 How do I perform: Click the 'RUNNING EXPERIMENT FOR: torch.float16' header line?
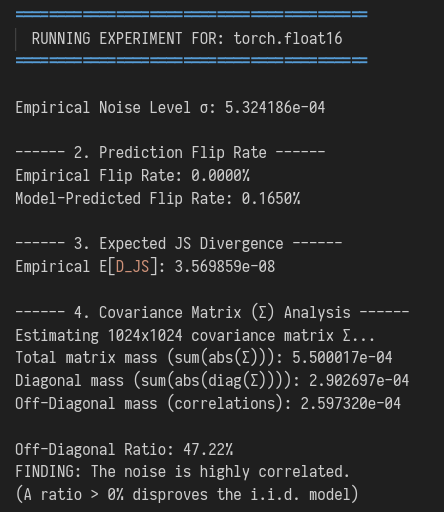point(187,38)
